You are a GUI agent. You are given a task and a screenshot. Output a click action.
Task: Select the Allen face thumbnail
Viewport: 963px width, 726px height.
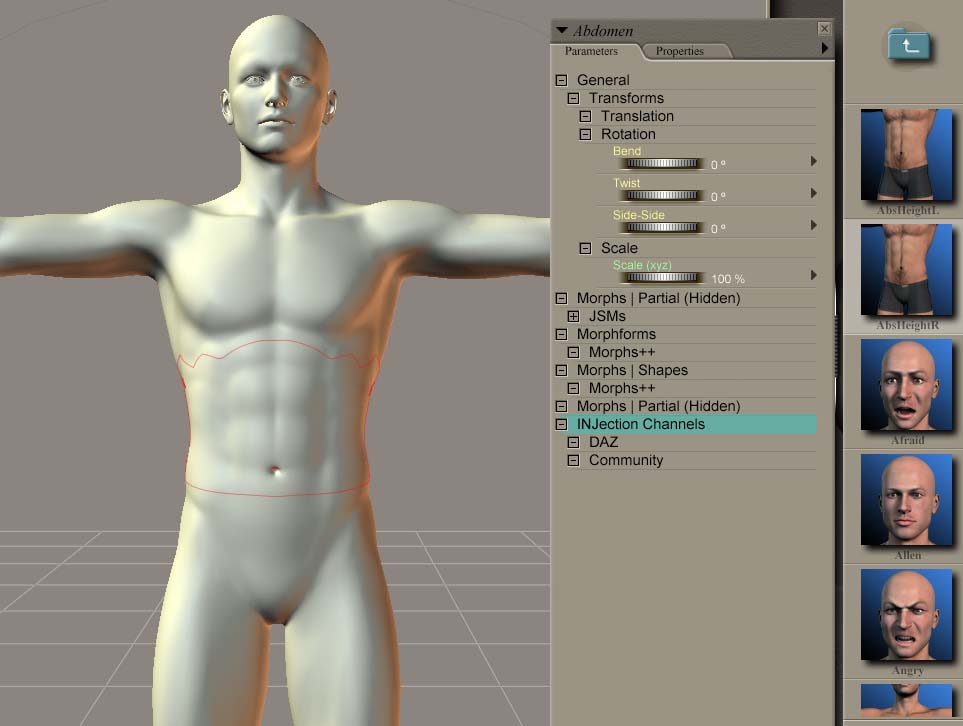pyautogui.click(x=906, y=499)
